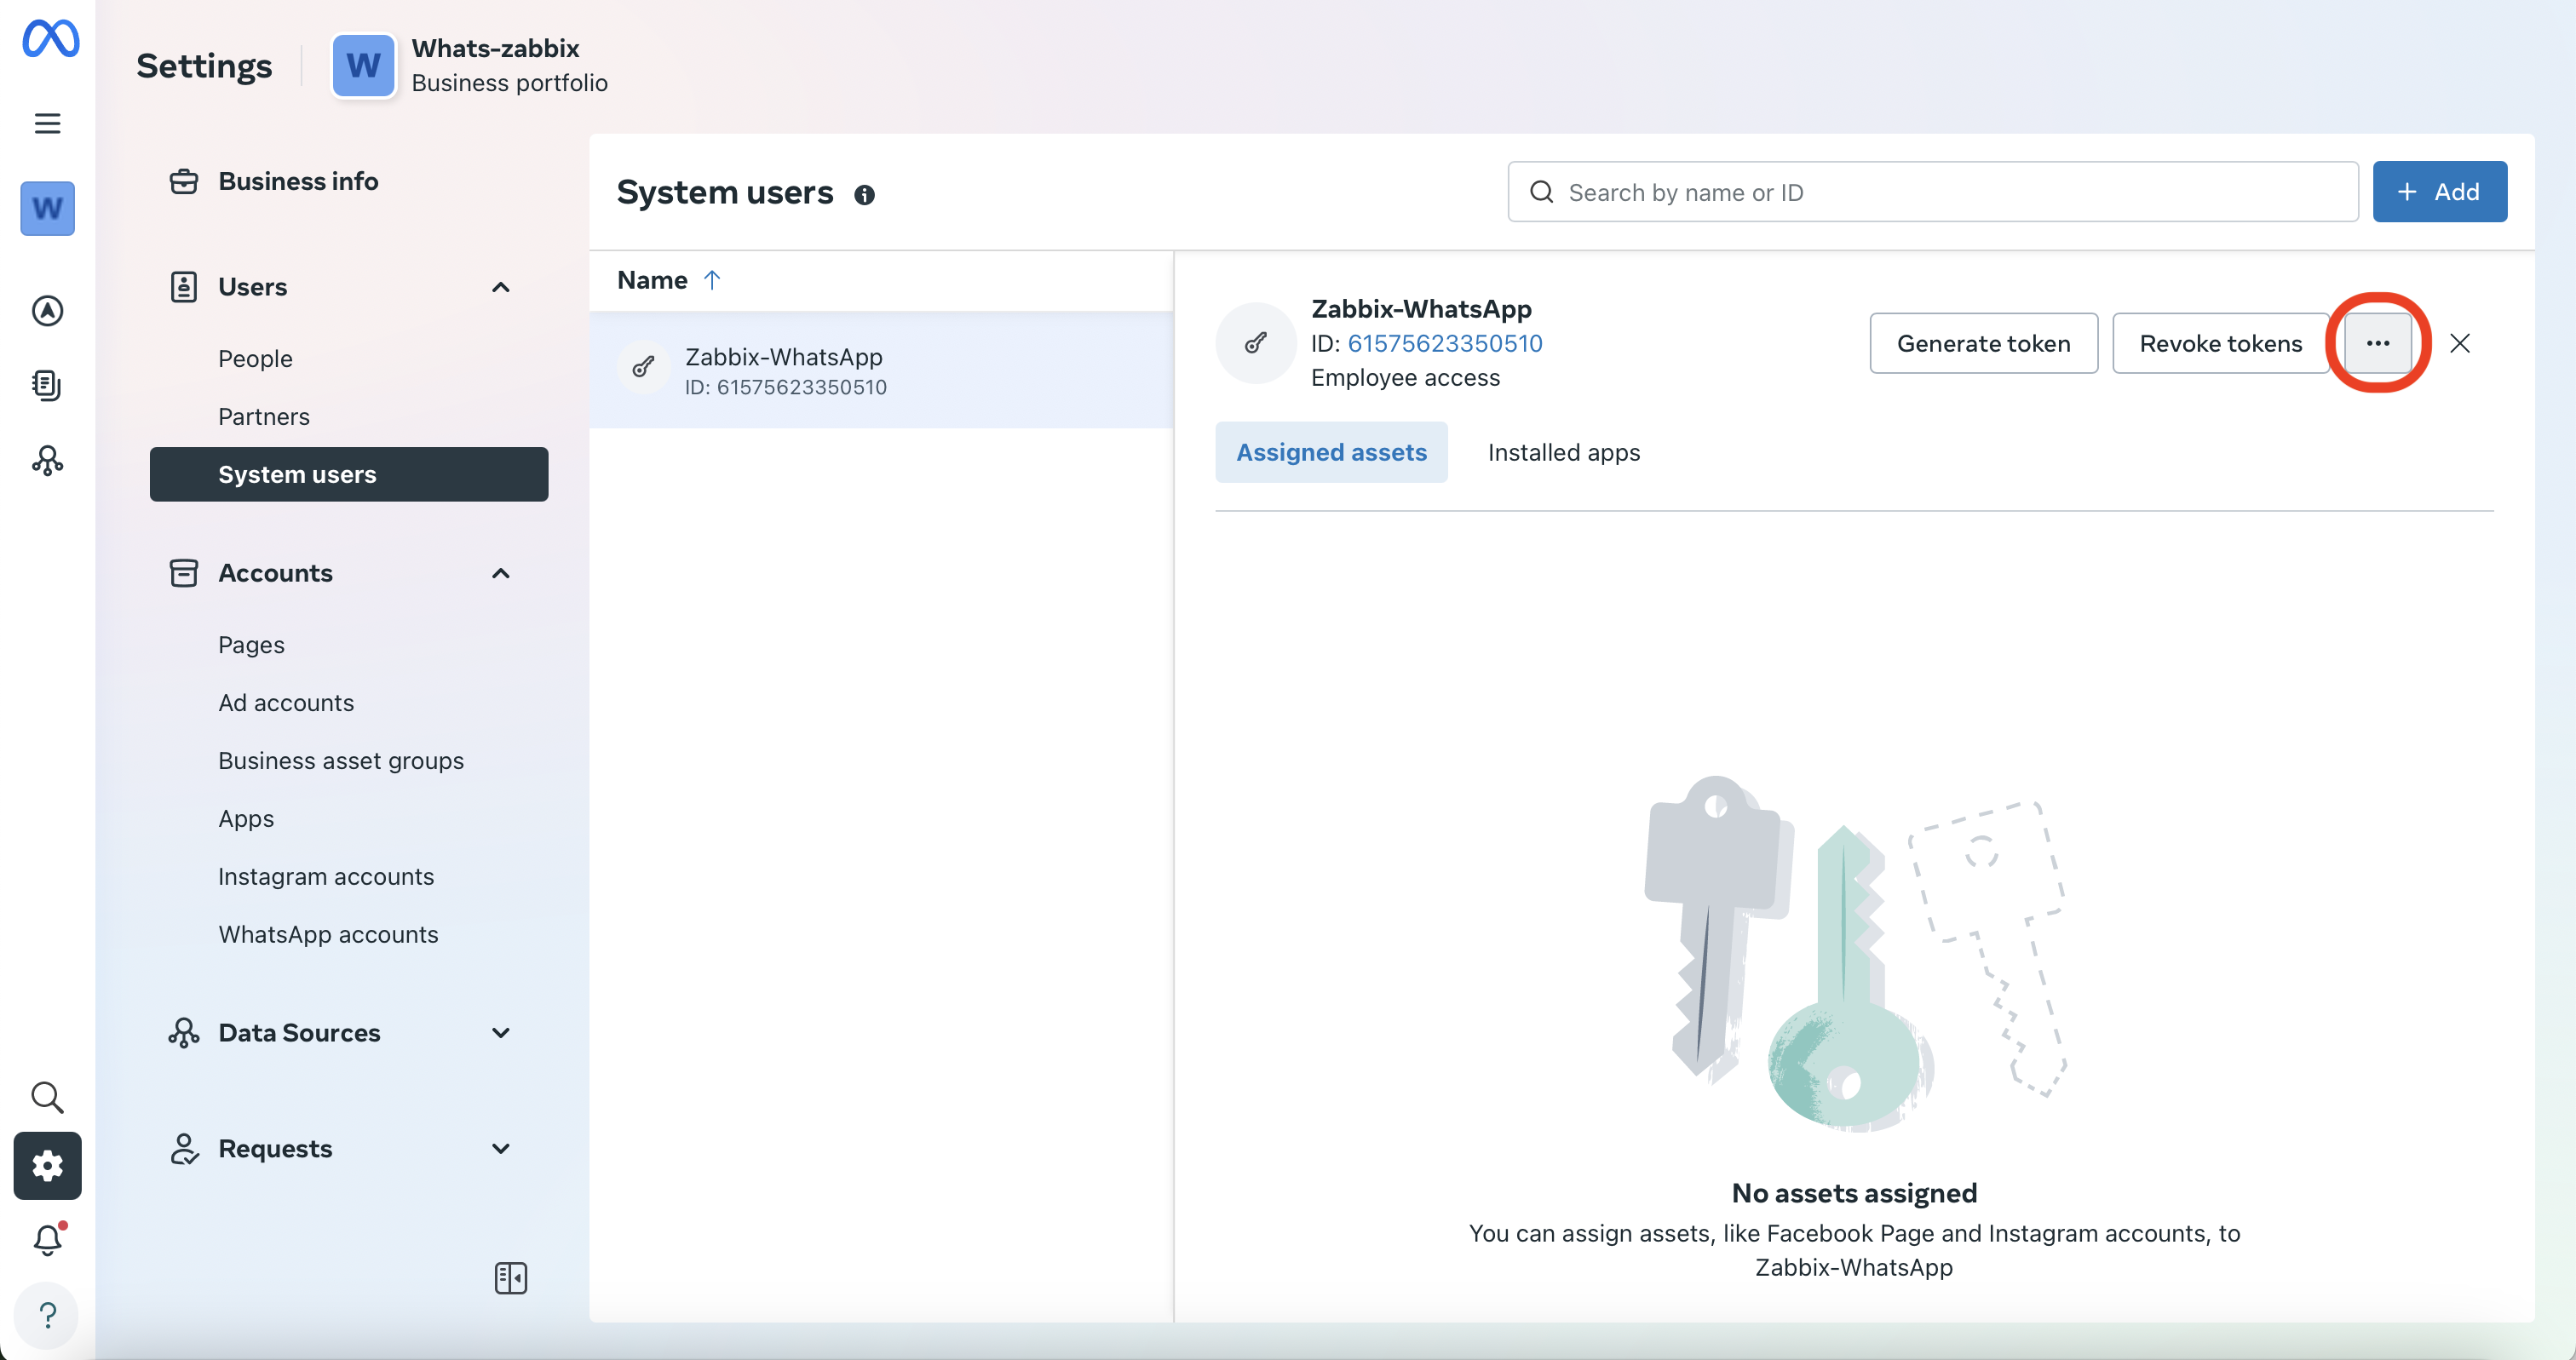Go to People under Users
The height and width of the screenshot is (1360, 2576).
click(x=255, y=359)
